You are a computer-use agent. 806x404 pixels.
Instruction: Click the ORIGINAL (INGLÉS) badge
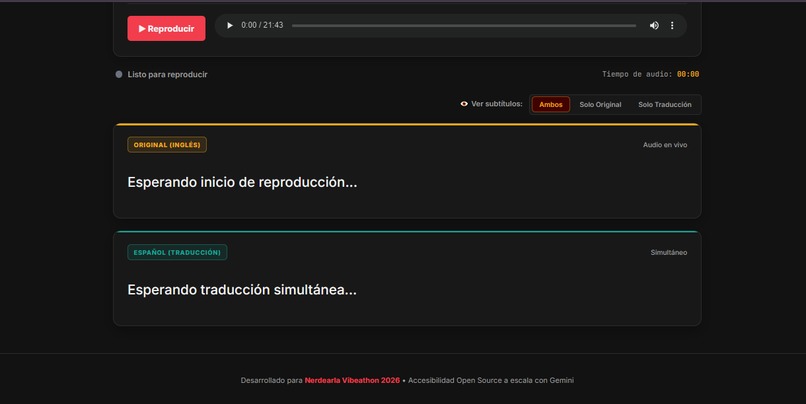[x=167, y=144]
